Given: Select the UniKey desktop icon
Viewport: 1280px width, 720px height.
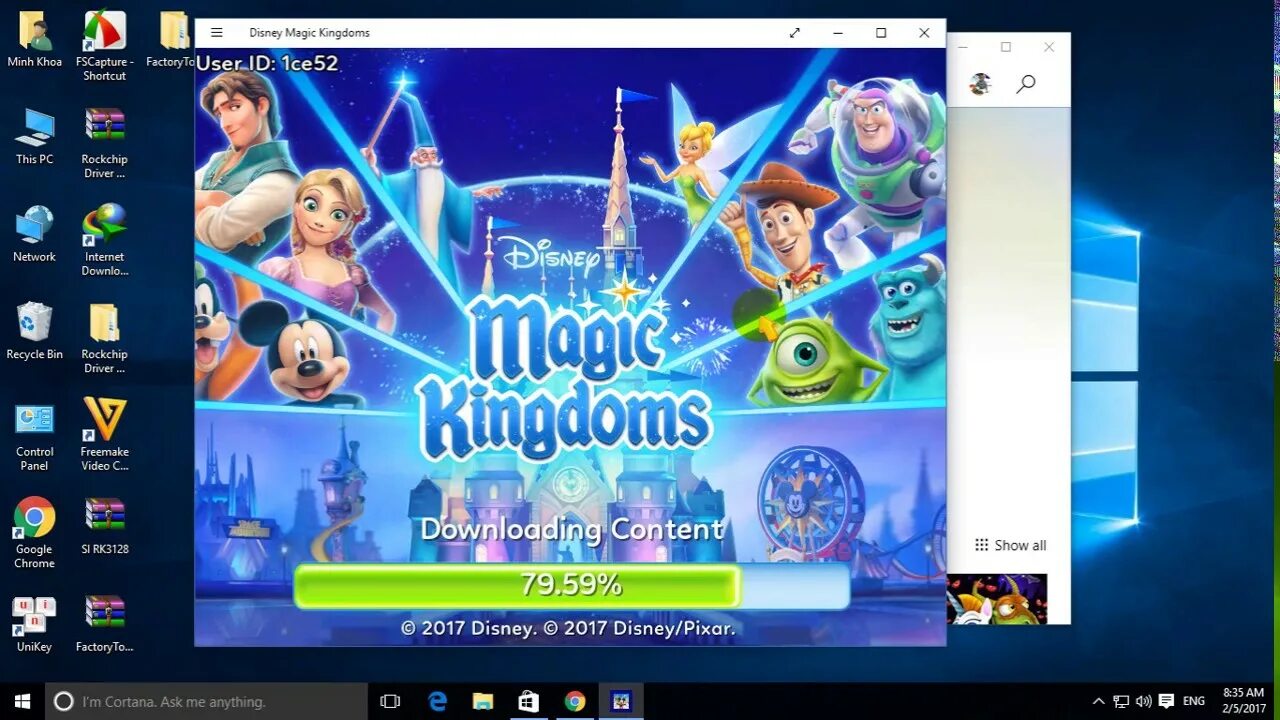Looking at the screenshot, I should (35, 624).
